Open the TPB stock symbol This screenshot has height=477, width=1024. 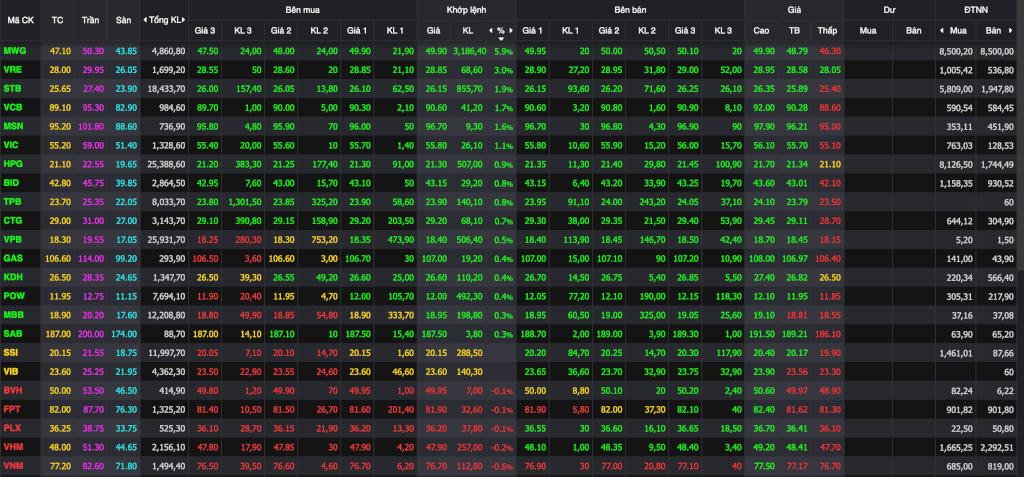coord(12,201)
